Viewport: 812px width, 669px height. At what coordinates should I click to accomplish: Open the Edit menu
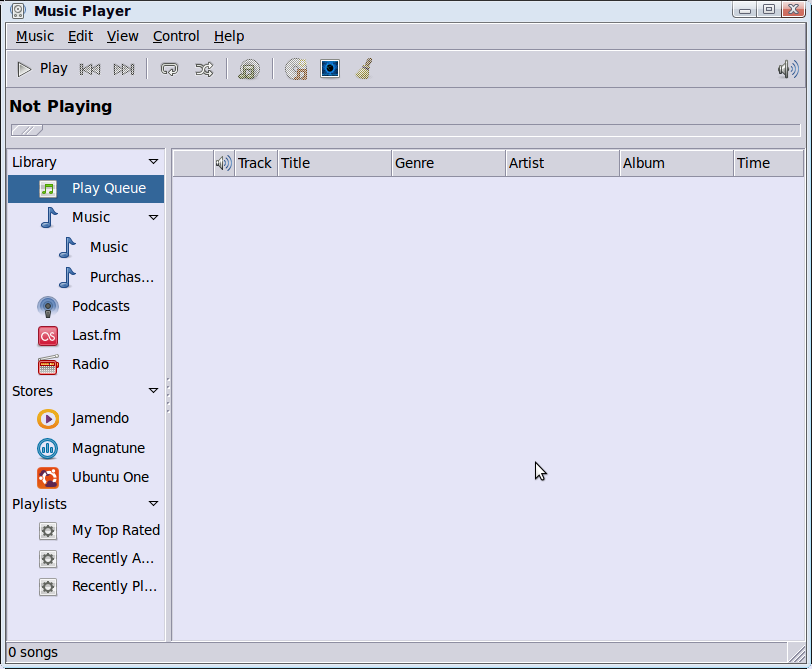[x=80, y=36]
